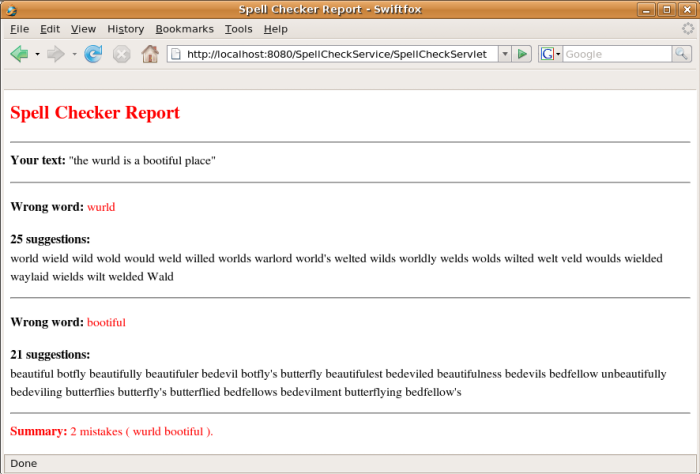Maximize the Swiftfox window

667,9
